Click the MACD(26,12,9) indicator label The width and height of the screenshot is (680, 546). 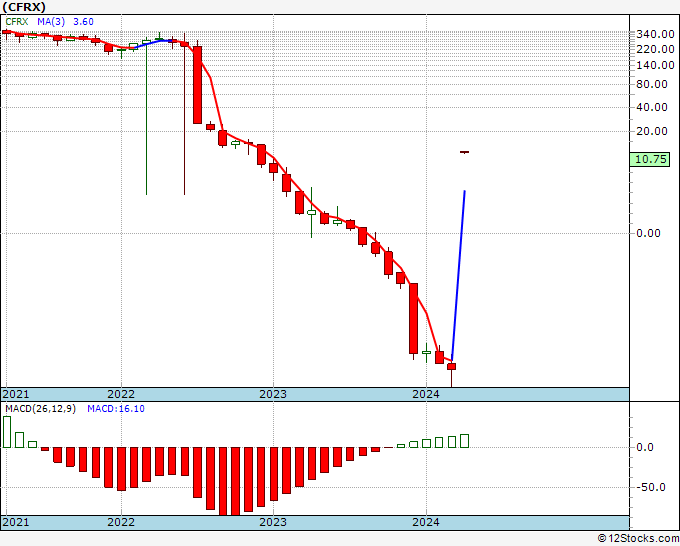tap(40, 409)
